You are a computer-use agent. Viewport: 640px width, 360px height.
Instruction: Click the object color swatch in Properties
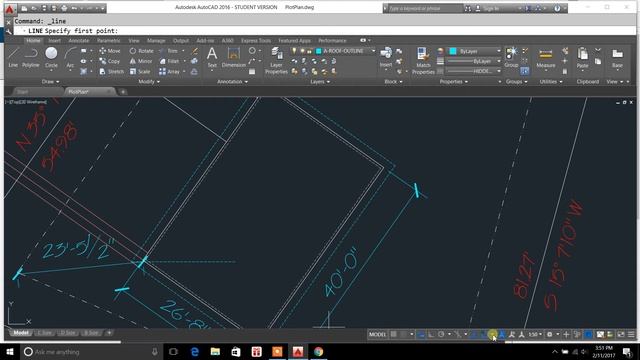click(x=453, y=51)
